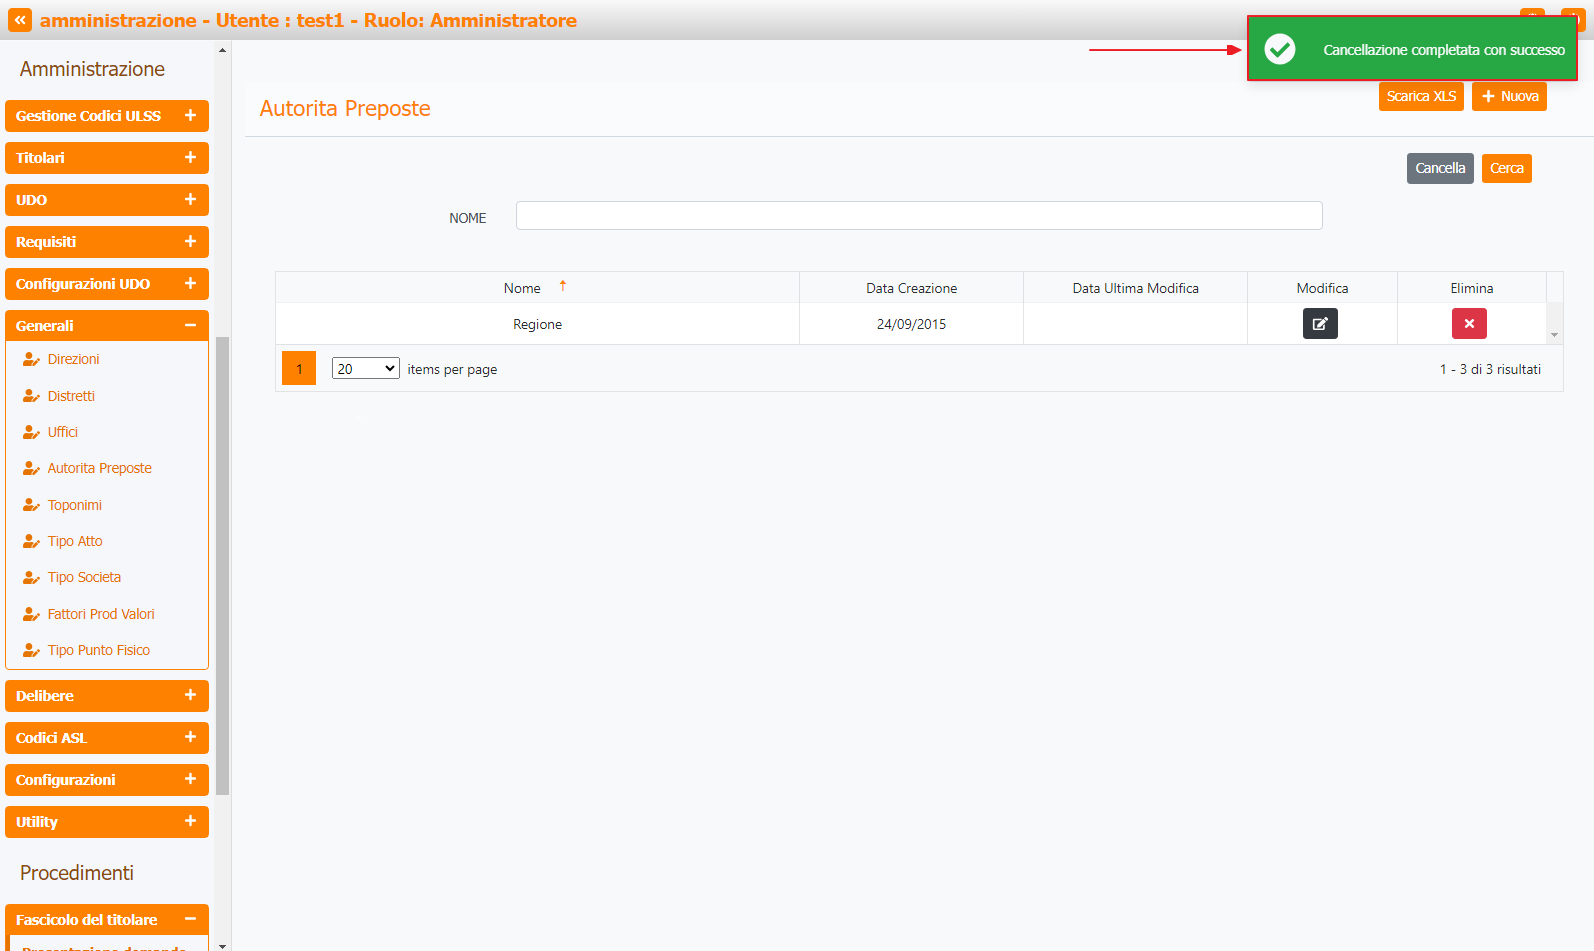Download the table with Scarica XLS

tap(1420, 96)
